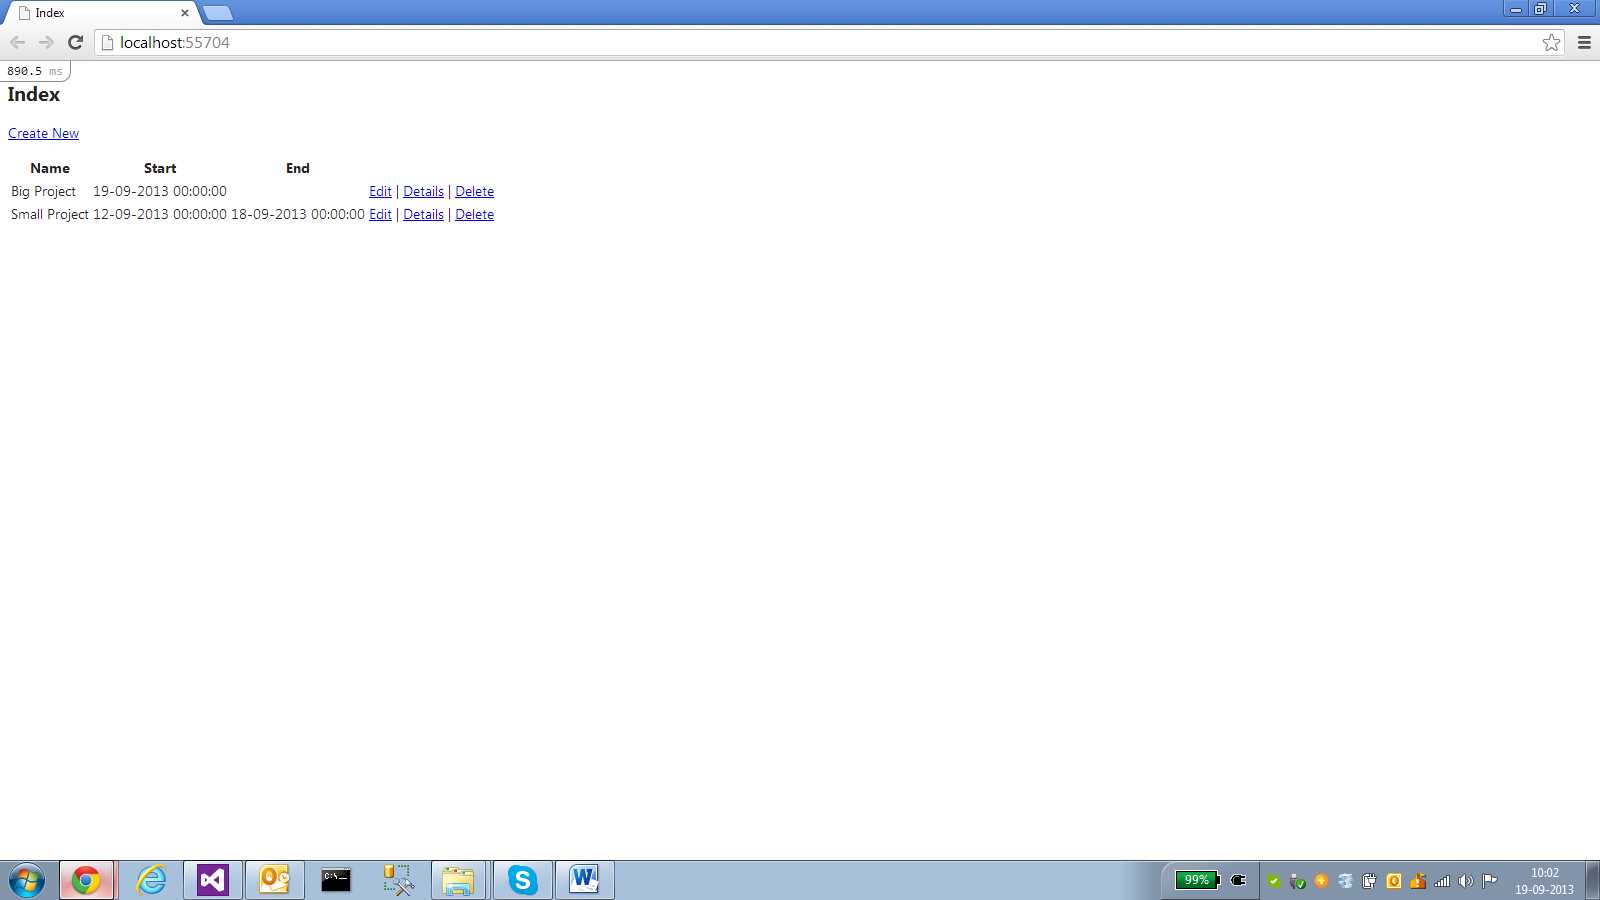This screenshot has width=1600, height=900.
Task: Switch to Chrome in the taskbar
Action: point(86,880)
